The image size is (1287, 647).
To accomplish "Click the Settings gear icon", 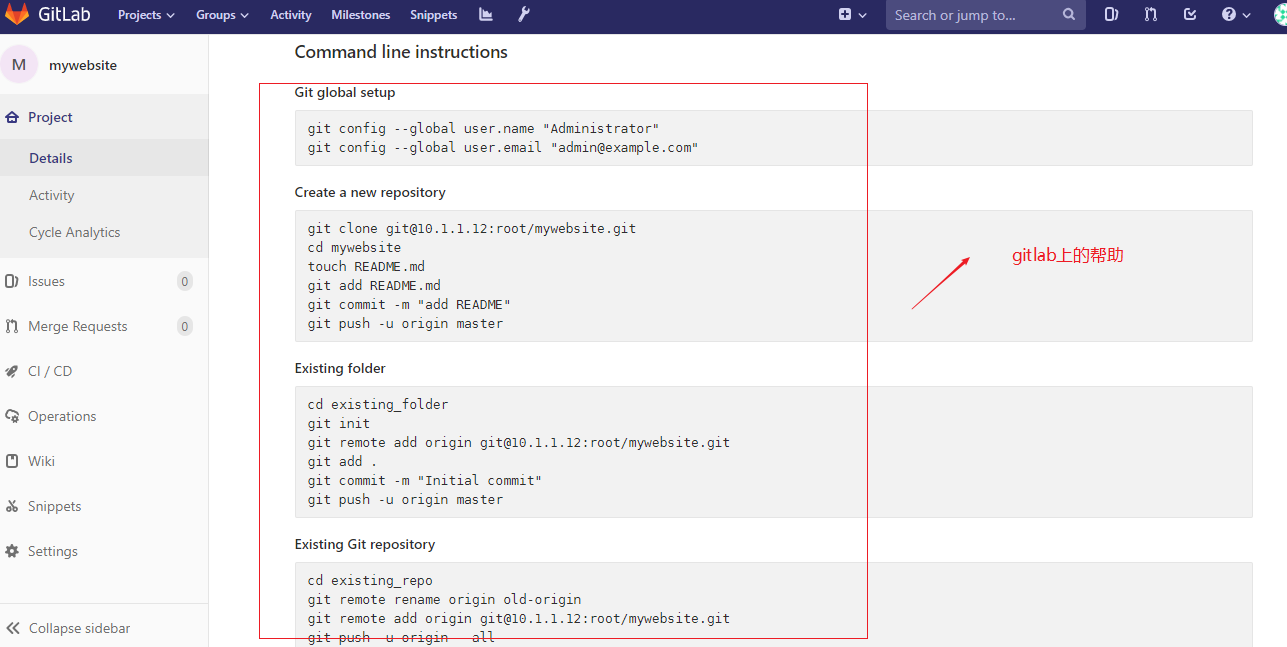I will tap(12, 551).
